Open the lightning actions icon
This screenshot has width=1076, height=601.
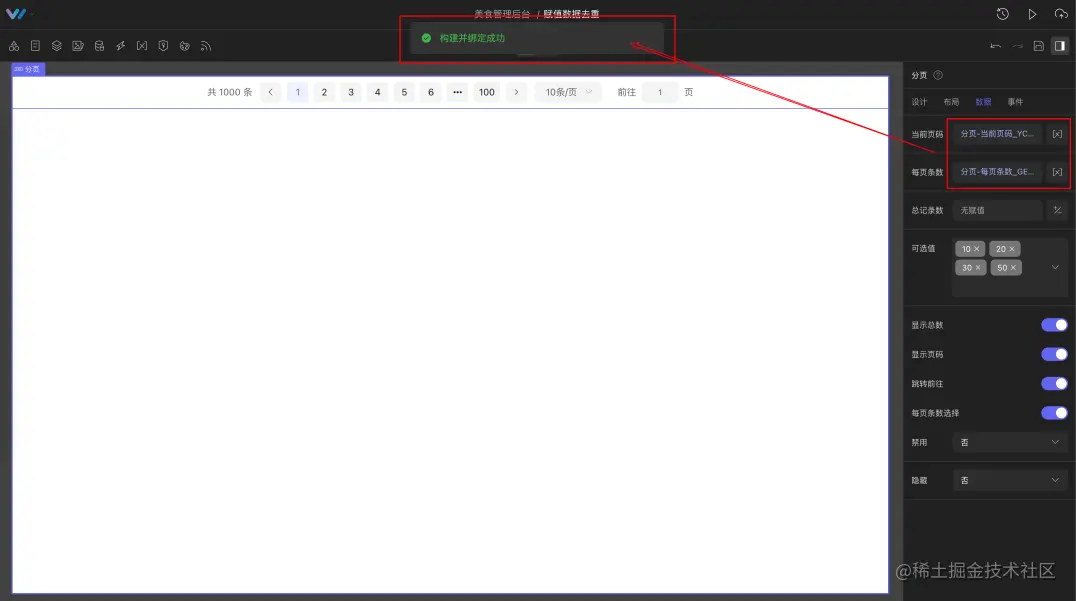point(121,46)
